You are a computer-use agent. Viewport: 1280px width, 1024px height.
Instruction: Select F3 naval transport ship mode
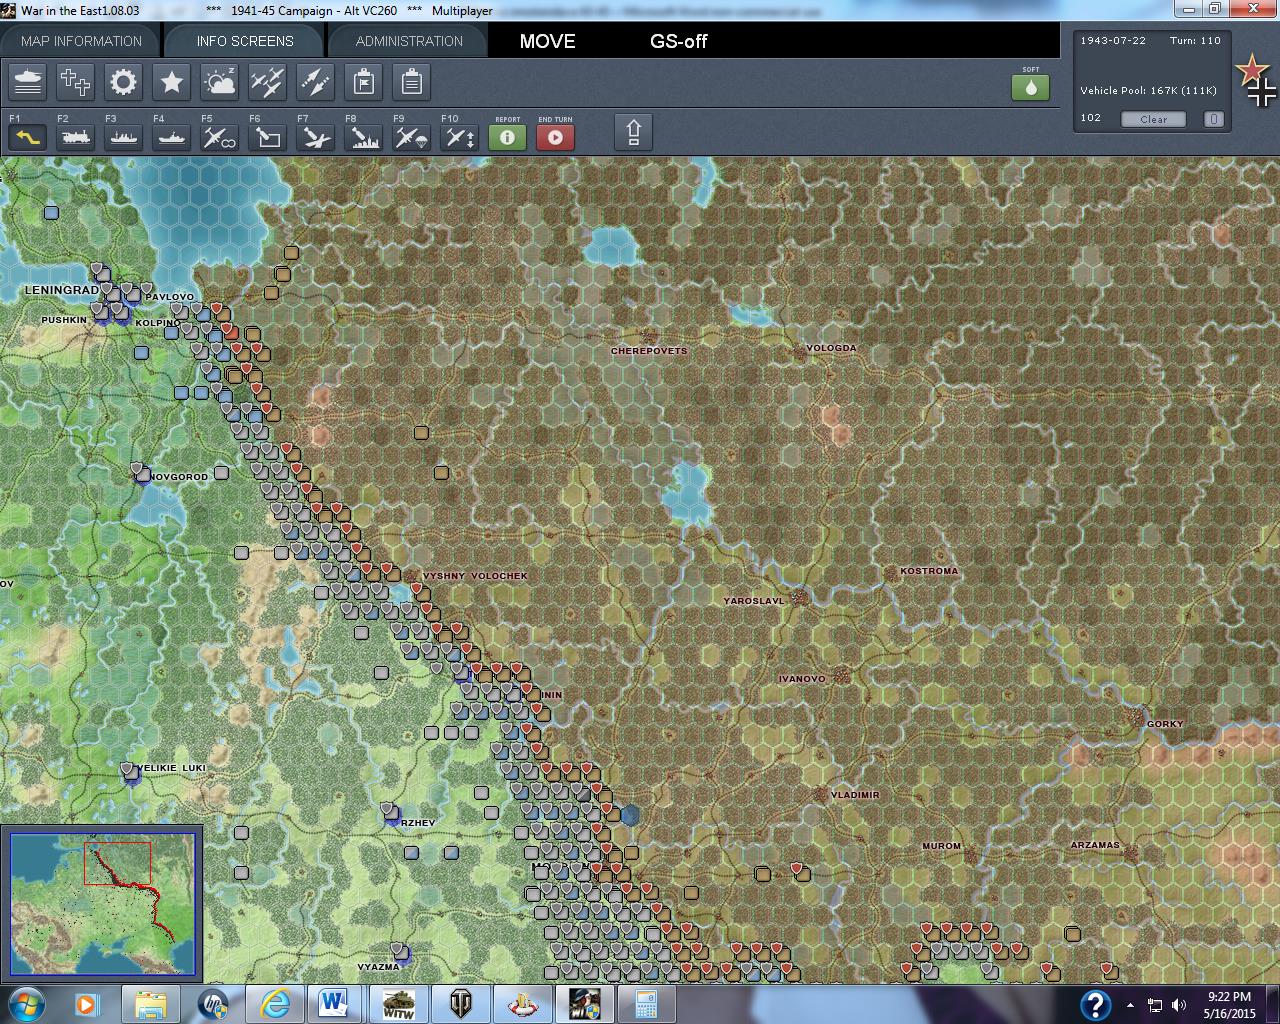point(124,137)
